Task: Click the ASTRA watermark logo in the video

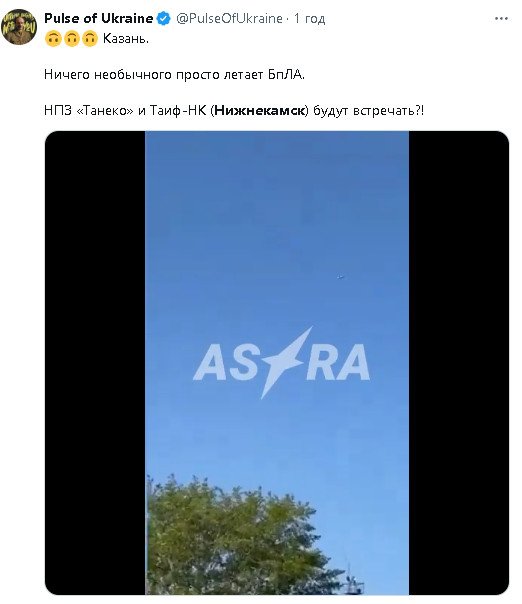Action: click(281, 362)
